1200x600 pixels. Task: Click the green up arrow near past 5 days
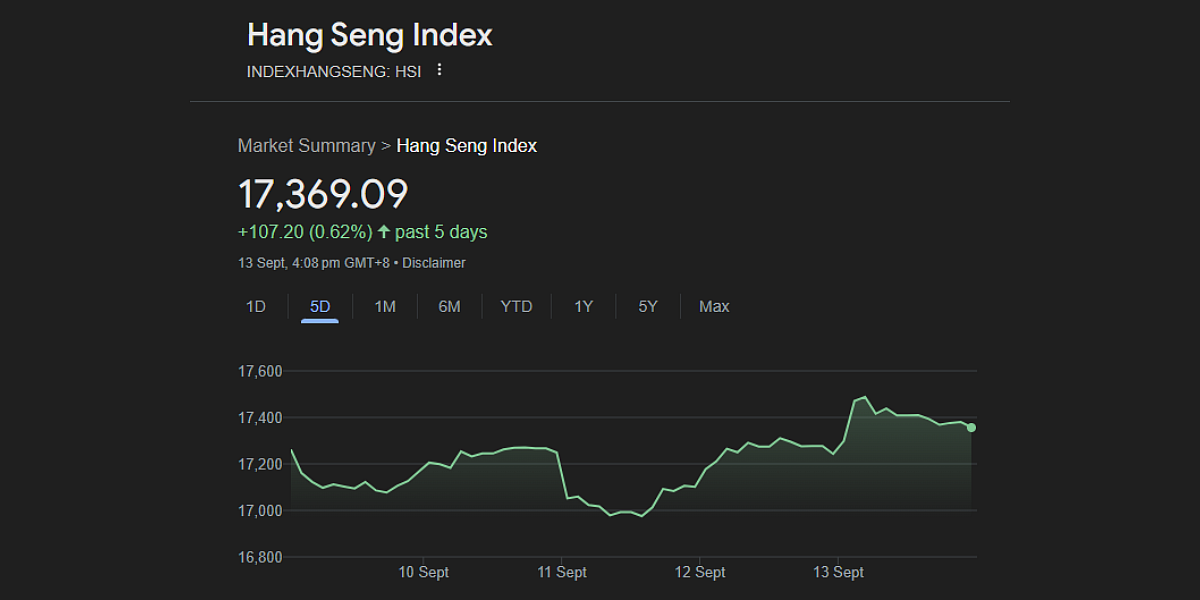[383, 232]
